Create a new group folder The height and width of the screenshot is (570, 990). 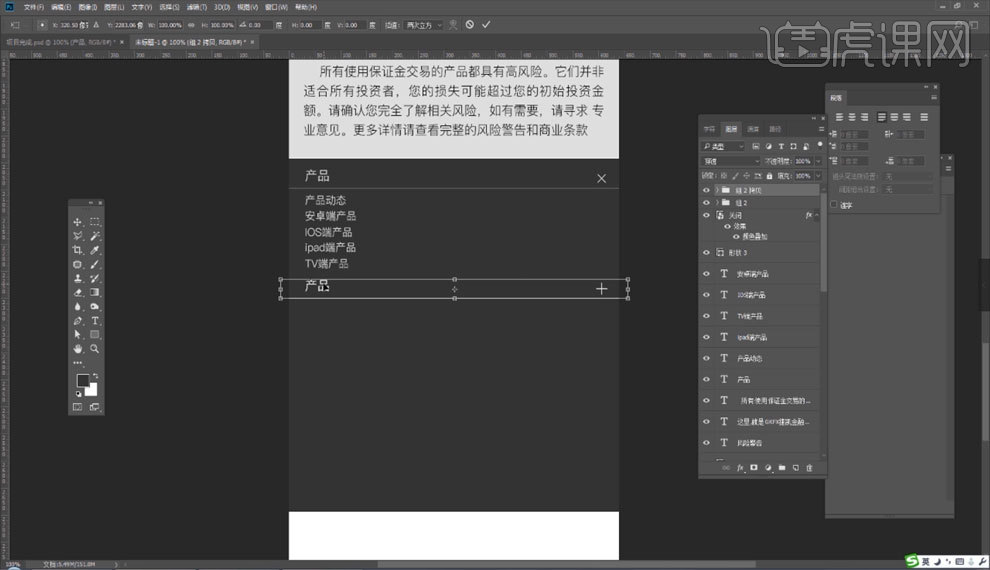782,468
